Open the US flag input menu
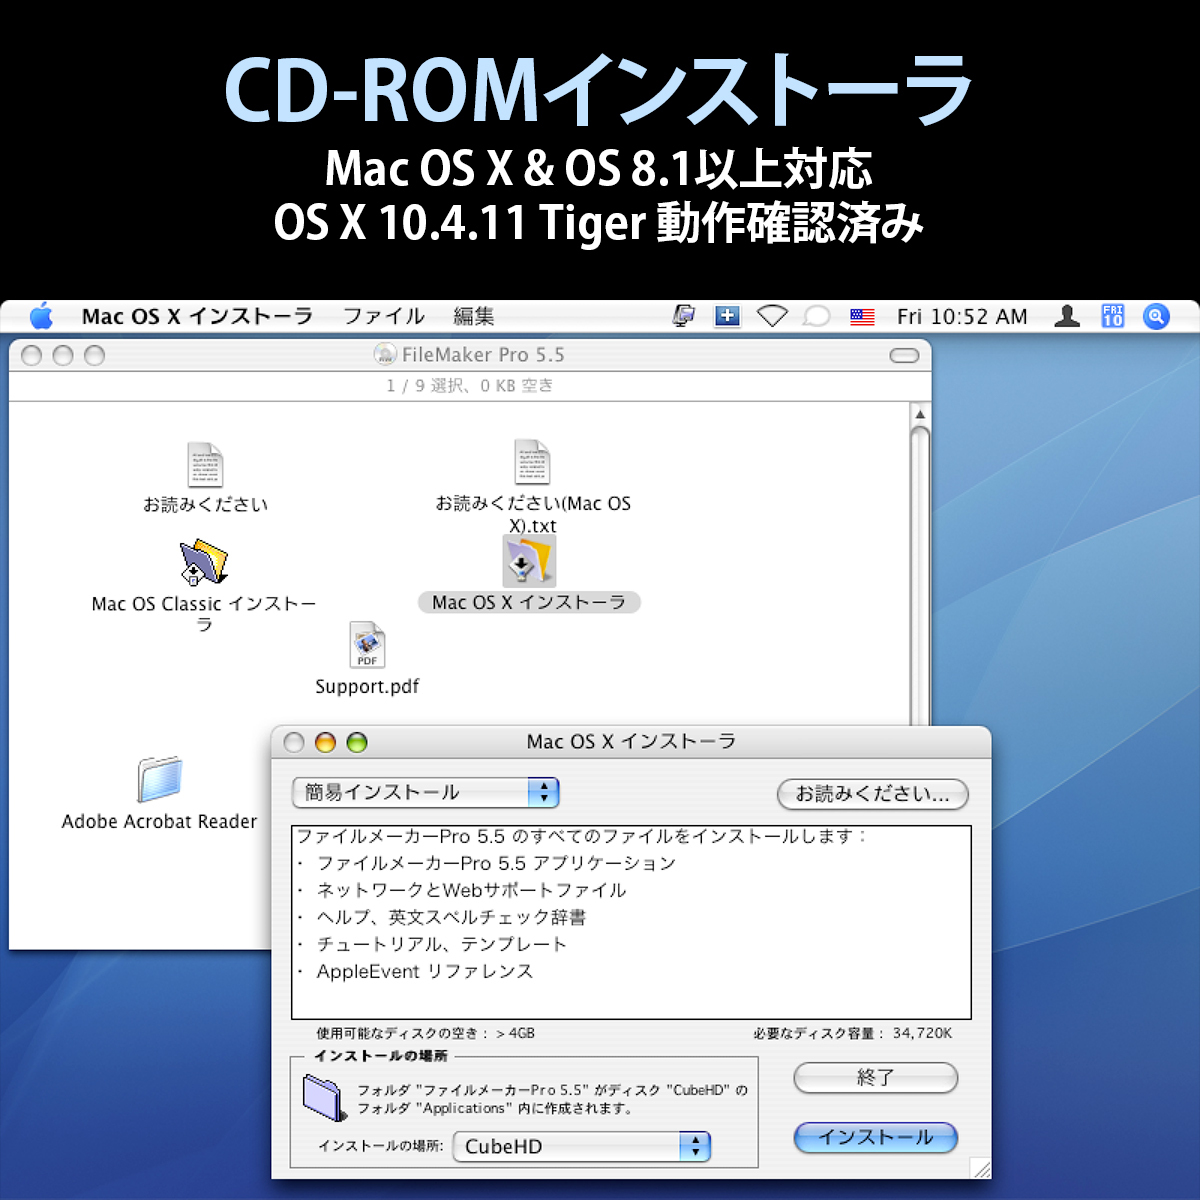The image size is (1200, 1200). (x=862, y=317)
